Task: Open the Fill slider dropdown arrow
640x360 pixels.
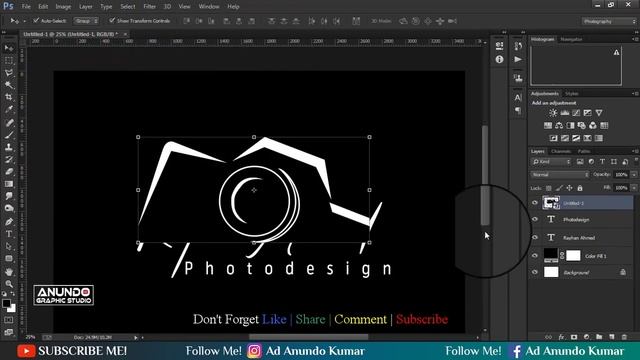Action: 634,188
